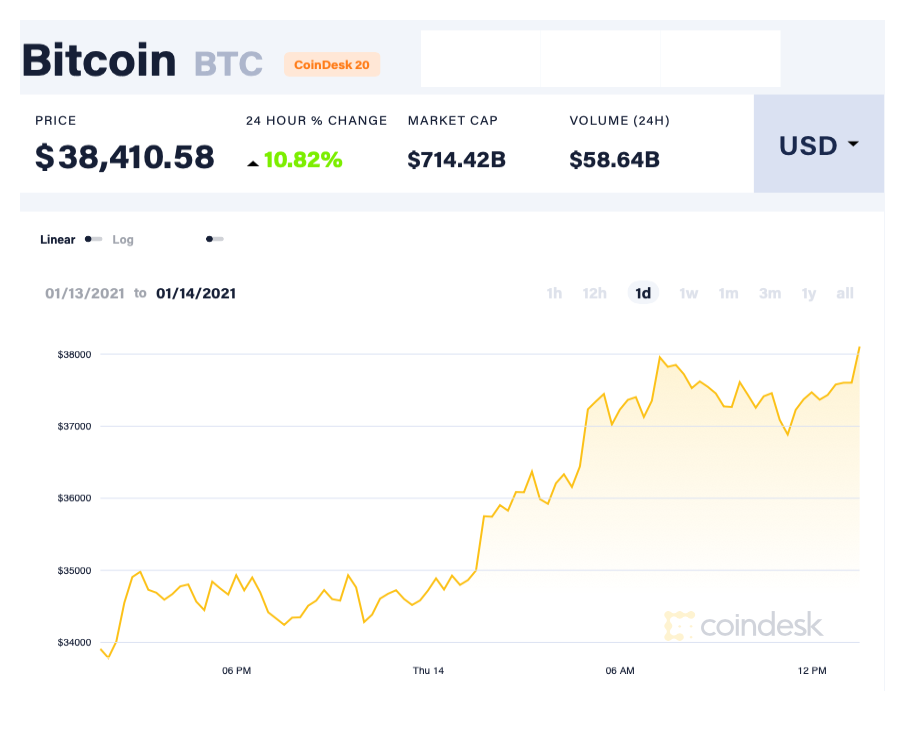905x751 pixels.
Task: Click the CoinDesk watermark logo on the chart
Action: tap(744, 625)
